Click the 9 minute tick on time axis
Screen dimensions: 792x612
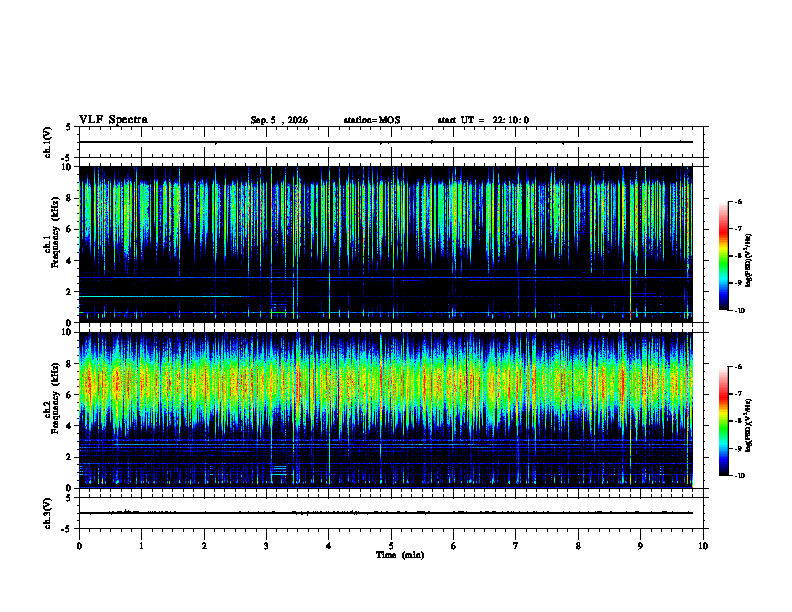click(640, 546)
